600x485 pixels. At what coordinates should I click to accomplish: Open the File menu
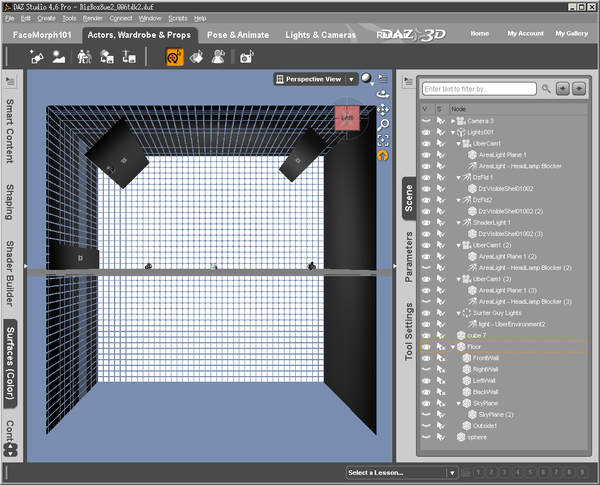[x=10, y=18]
